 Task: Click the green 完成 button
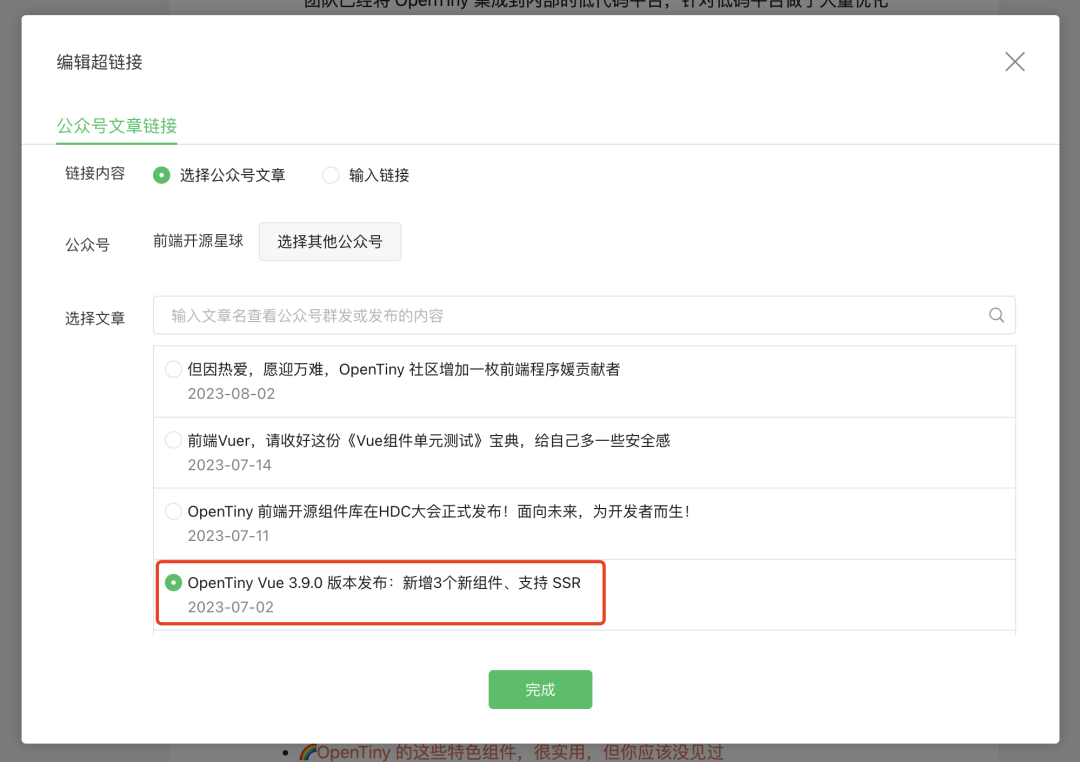[540, 689]
